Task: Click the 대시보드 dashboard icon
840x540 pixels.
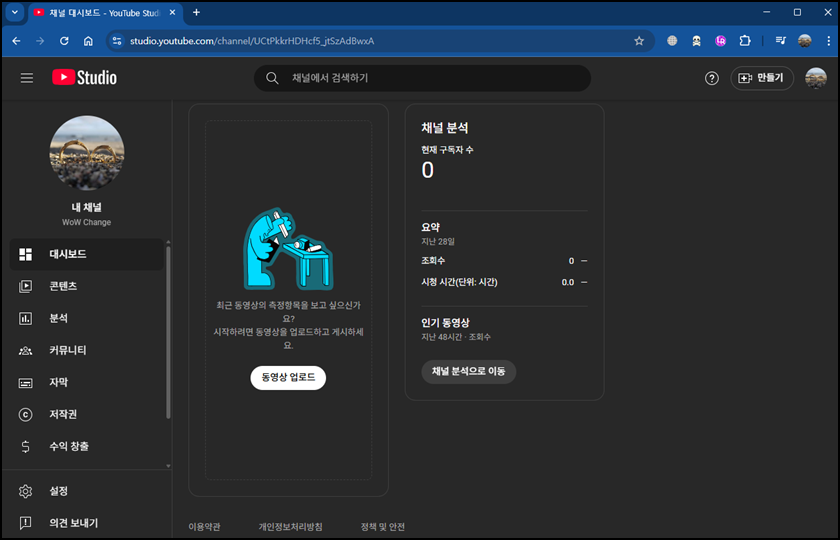Action: pos(26,254)
